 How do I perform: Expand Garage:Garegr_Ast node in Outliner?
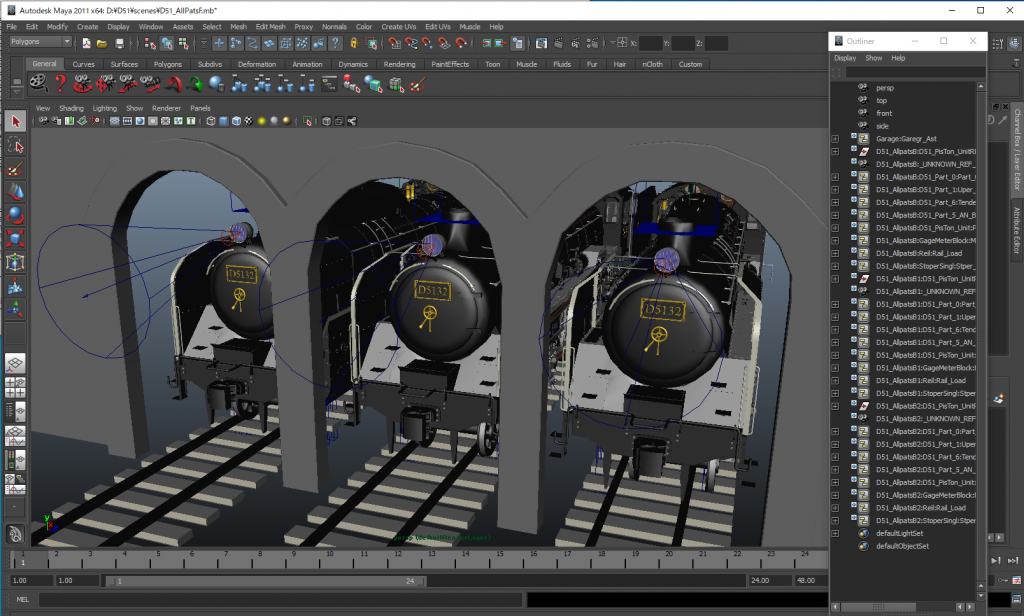(835, 138)
